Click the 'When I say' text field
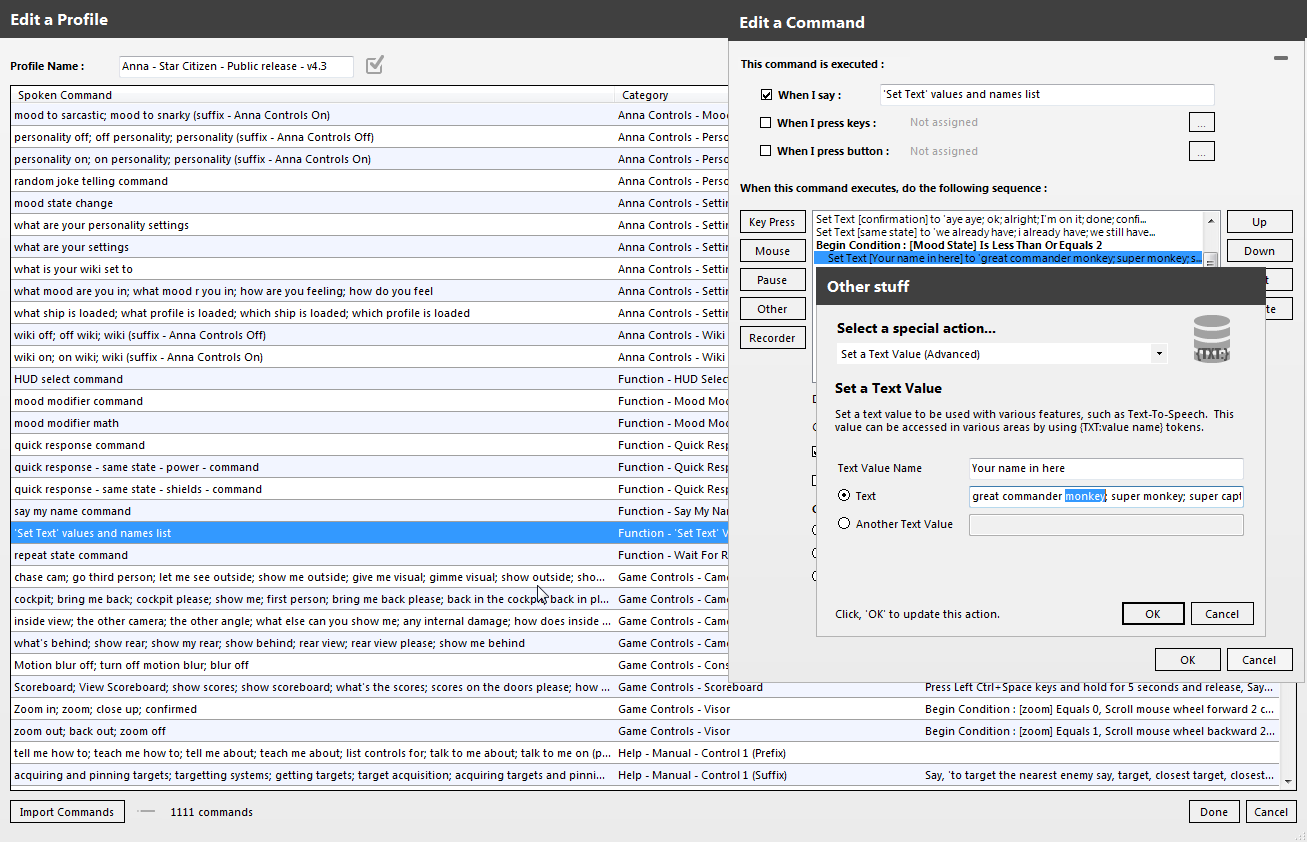The image size is (1307, 842). (1047, 95)
